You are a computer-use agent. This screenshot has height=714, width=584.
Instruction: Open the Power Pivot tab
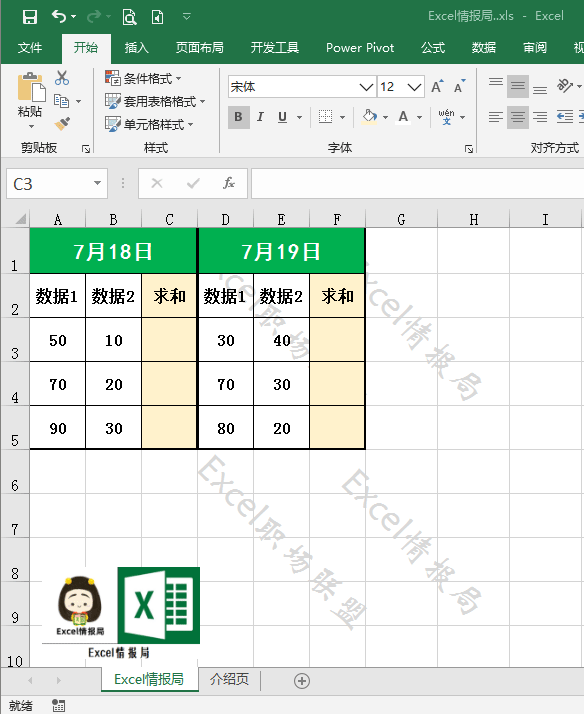coord(360,47)
